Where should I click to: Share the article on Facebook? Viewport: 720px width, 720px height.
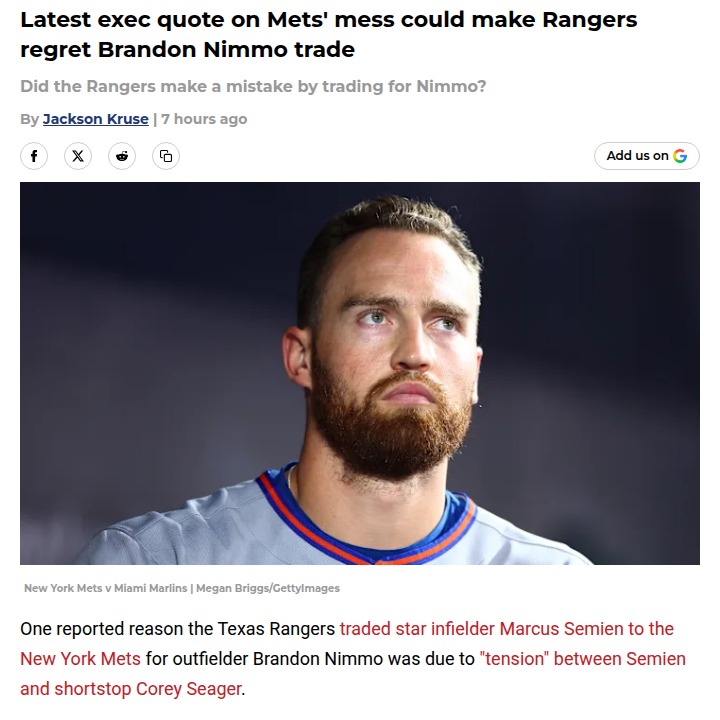pos(34,156)
